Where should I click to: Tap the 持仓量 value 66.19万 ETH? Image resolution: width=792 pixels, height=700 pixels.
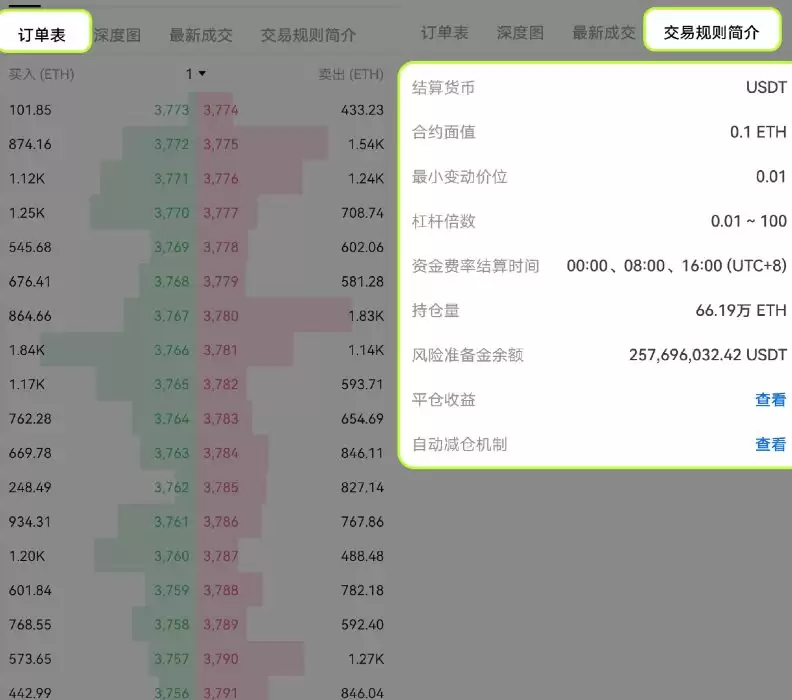point(740,311)
